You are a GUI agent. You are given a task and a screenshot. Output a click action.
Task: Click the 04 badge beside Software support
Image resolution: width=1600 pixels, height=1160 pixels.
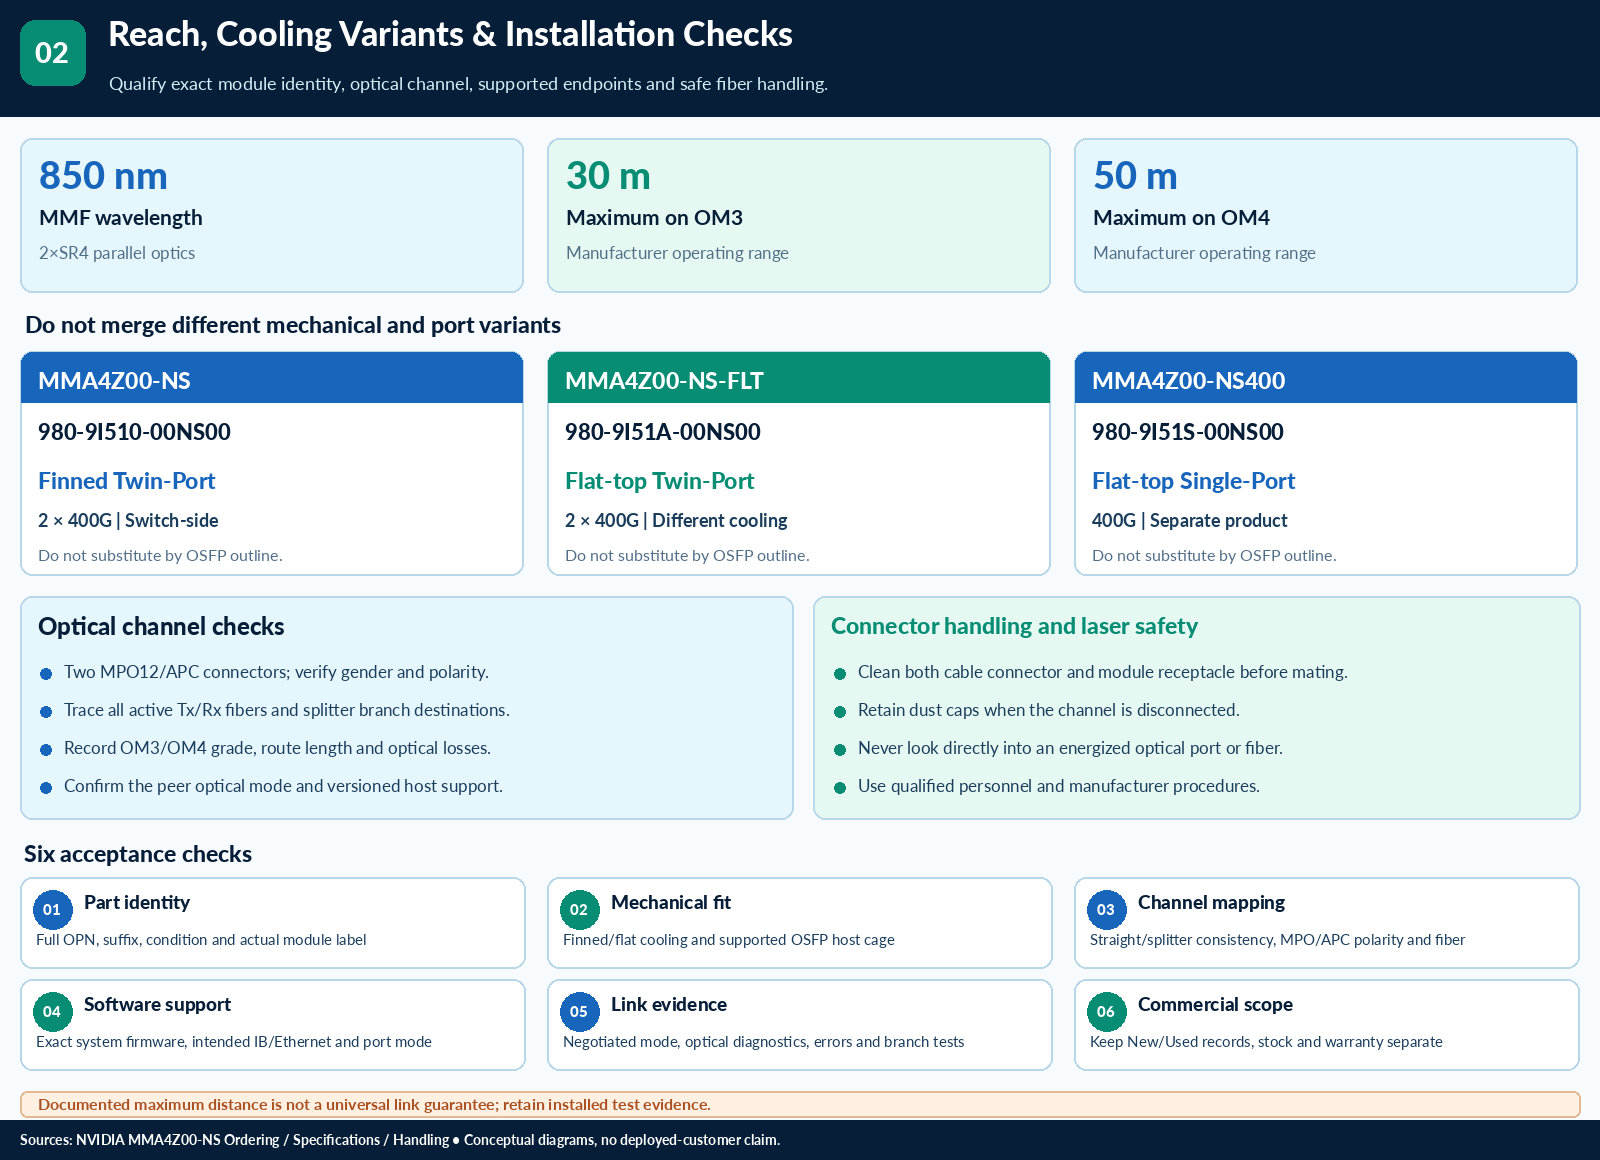coord(52,1012)
